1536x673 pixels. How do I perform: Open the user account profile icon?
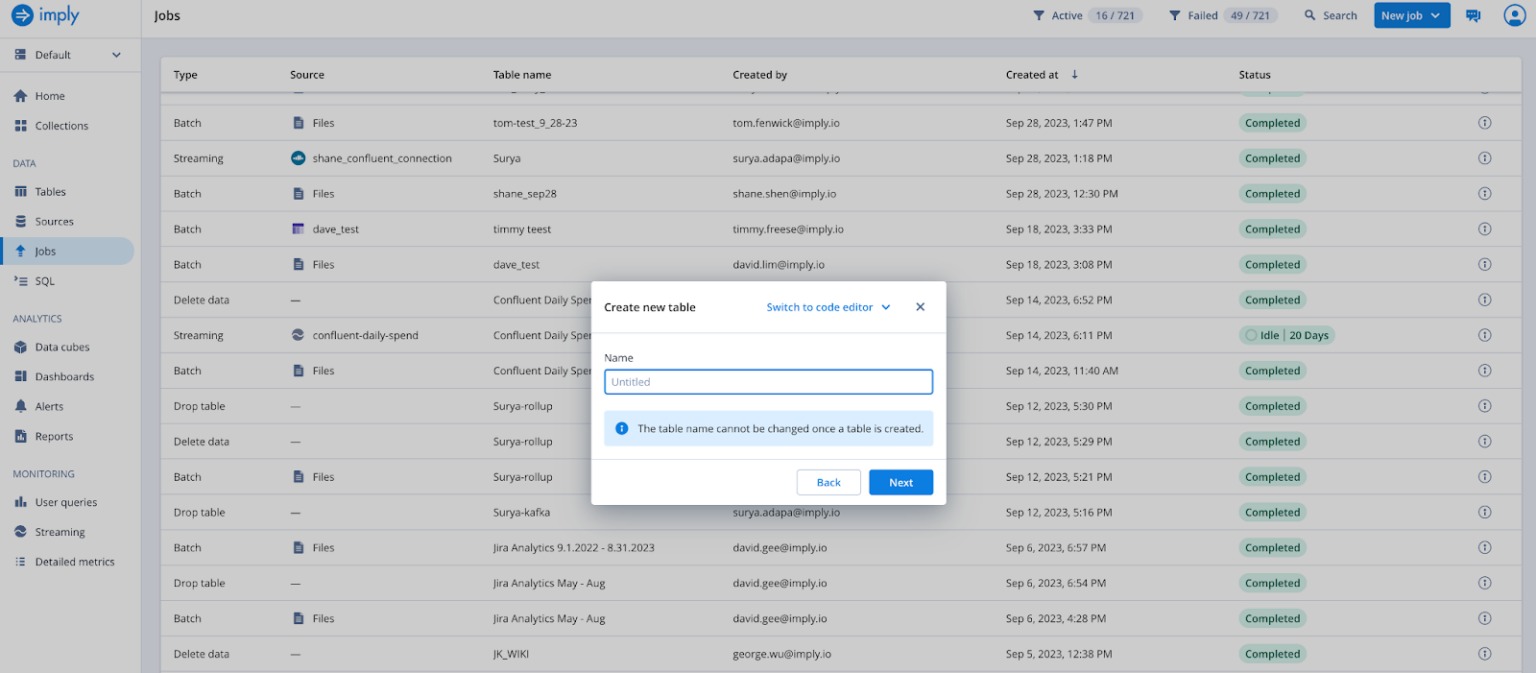point(1514,15)
